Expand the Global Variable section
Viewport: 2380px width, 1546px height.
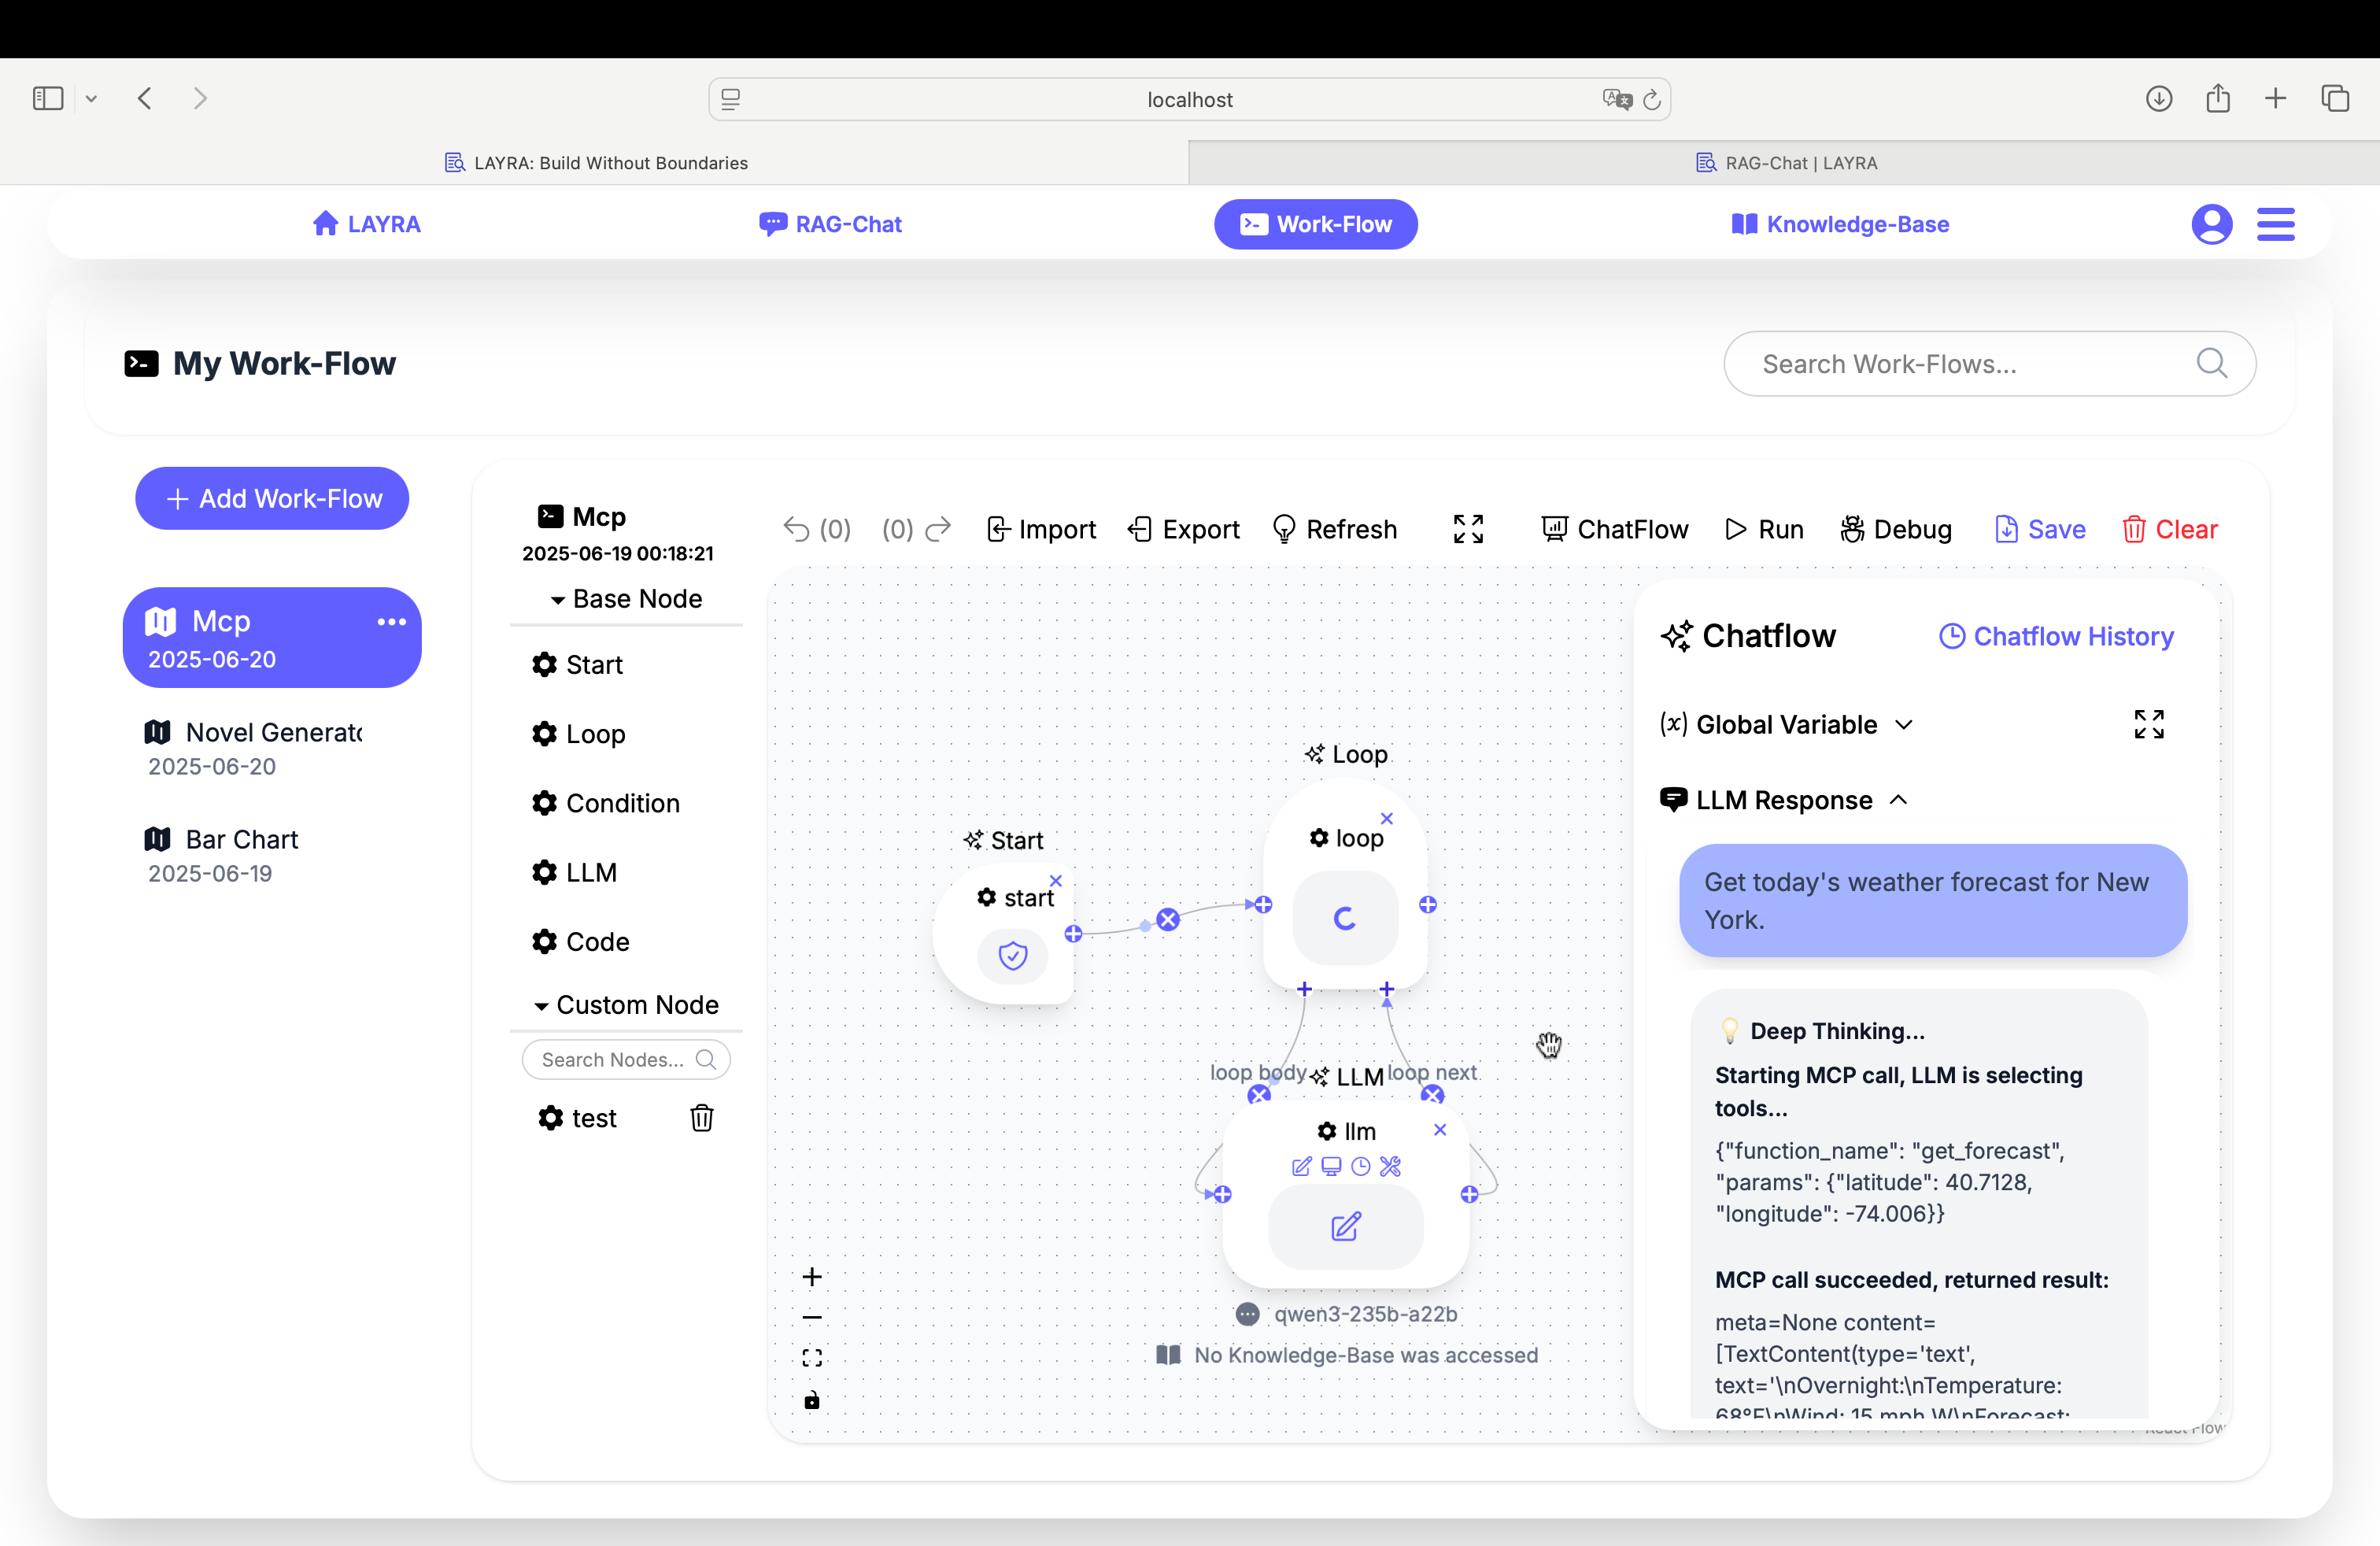pyautogui.click(x=1786, y=724)
